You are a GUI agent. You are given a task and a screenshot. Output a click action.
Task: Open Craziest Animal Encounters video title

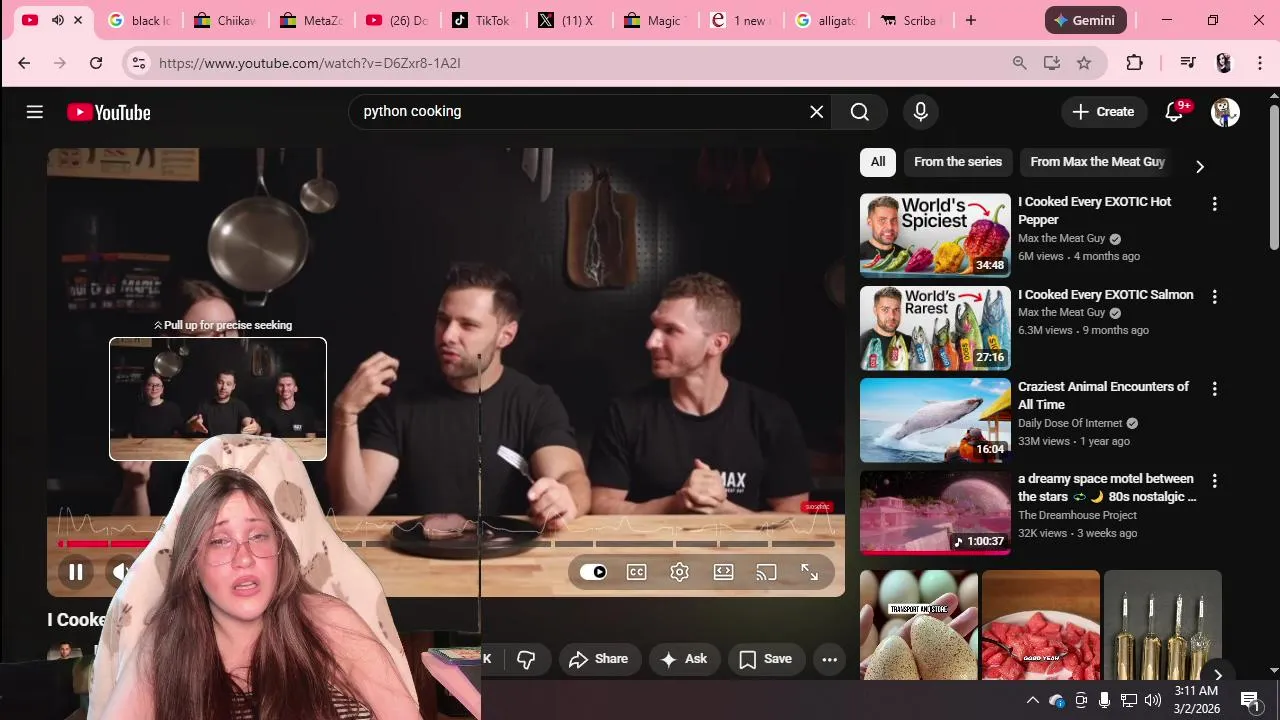tap(1103, 396)
